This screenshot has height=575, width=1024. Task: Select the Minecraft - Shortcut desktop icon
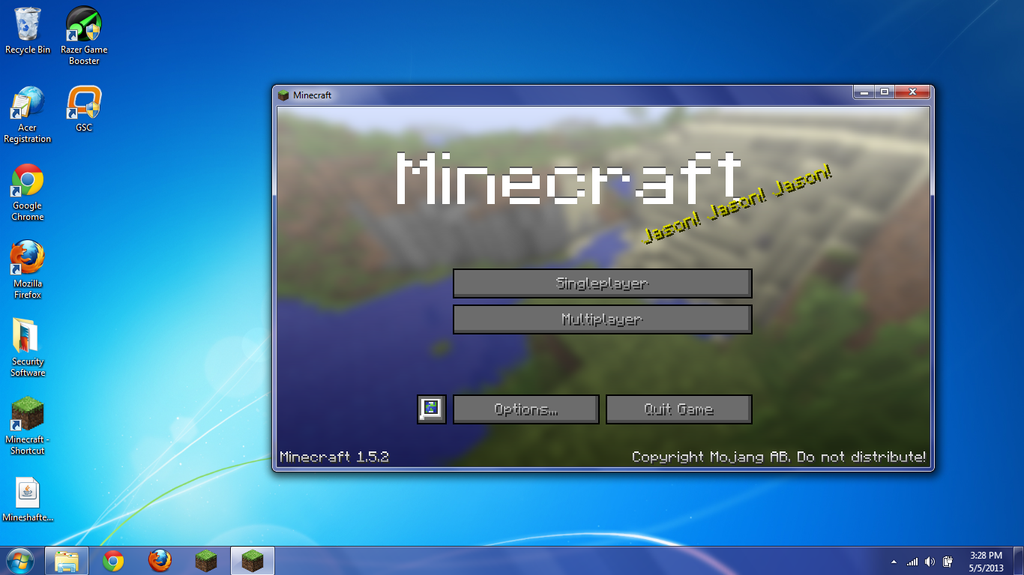click(27, 426)
